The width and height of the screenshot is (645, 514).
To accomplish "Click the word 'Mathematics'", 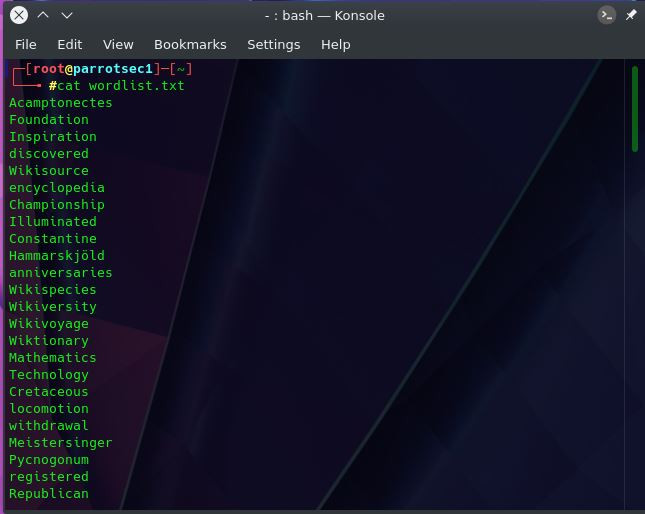I will (x=53, y=357).
